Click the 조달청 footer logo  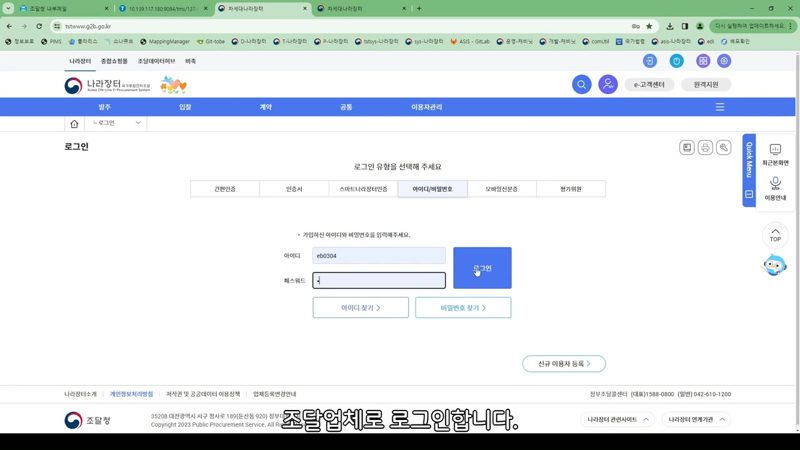87,420
